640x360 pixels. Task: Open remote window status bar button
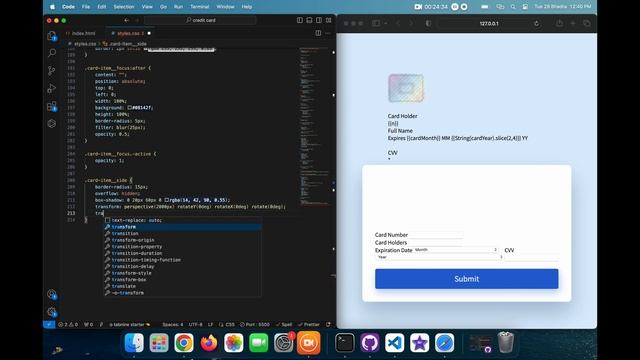[x=49, y=324]
